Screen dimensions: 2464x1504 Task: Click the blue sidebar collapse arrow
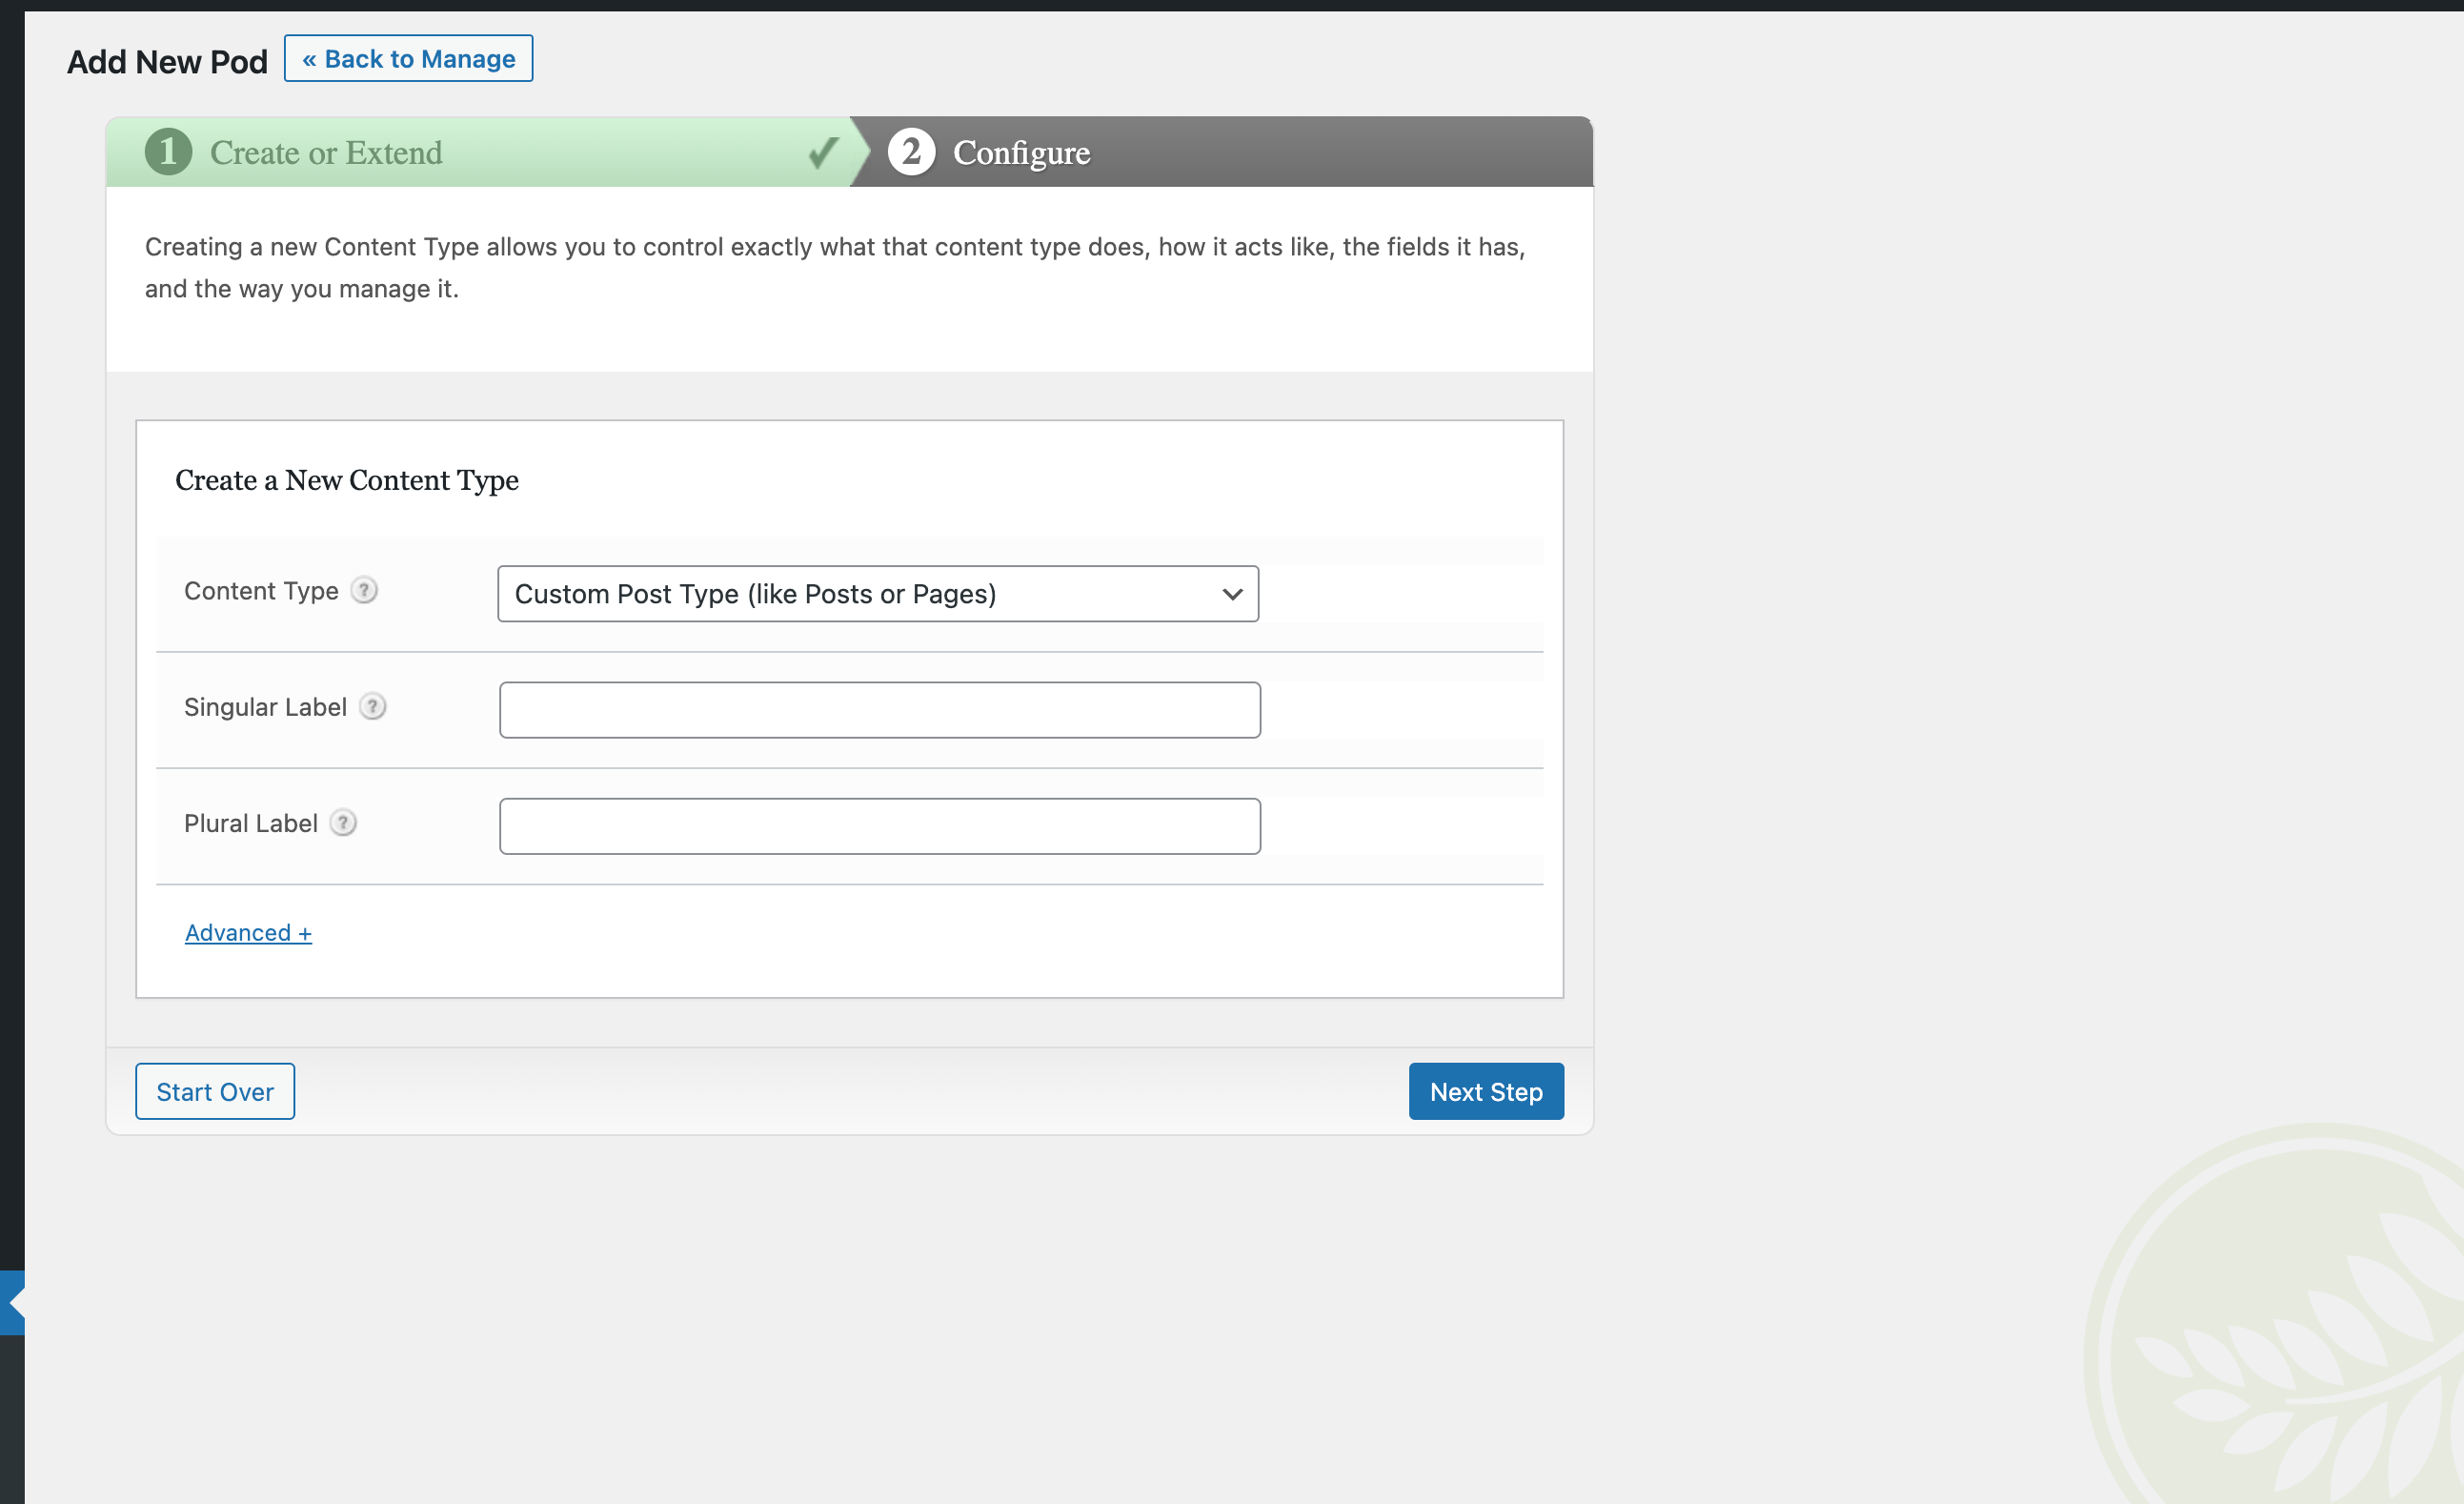tap(10, 1302)
